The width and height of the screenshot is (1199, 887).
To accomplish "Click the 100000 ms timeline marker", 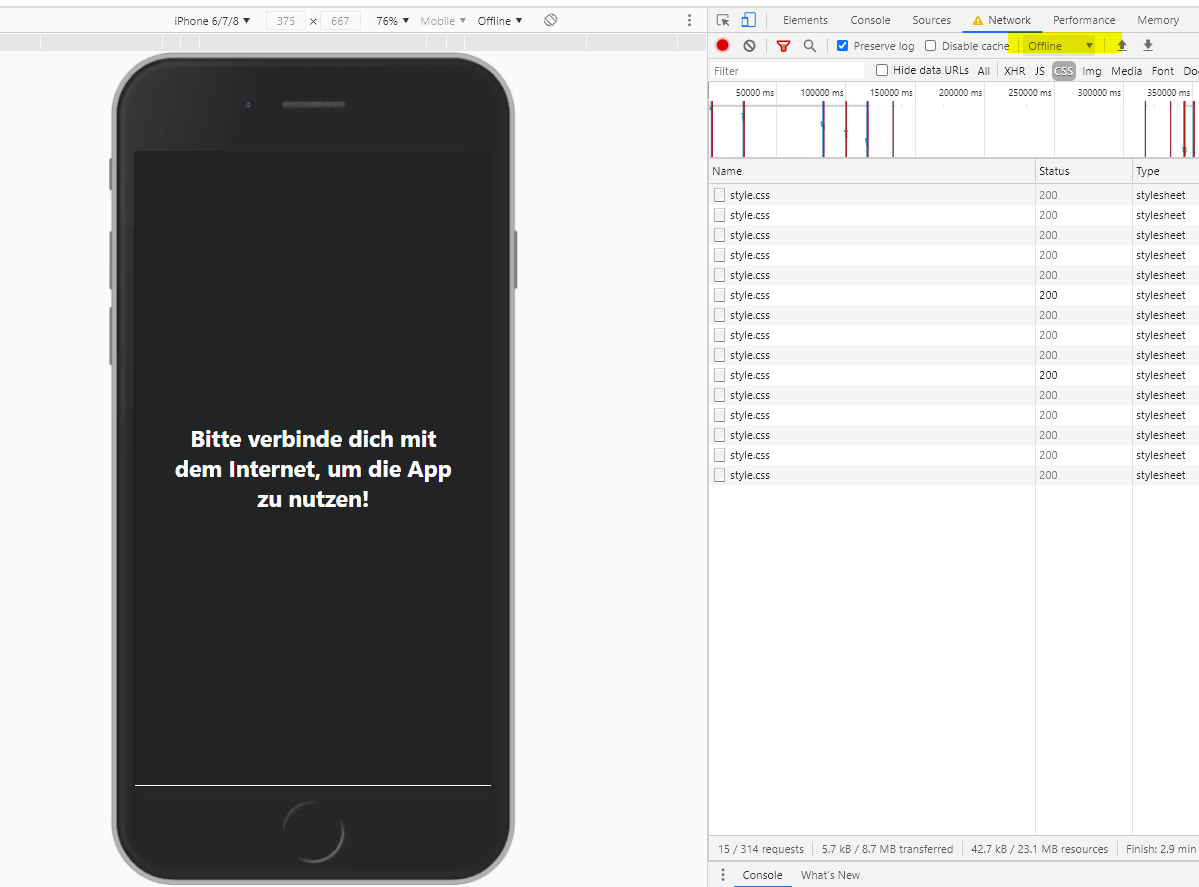I will pyautogui.click(x=821, y=93).
